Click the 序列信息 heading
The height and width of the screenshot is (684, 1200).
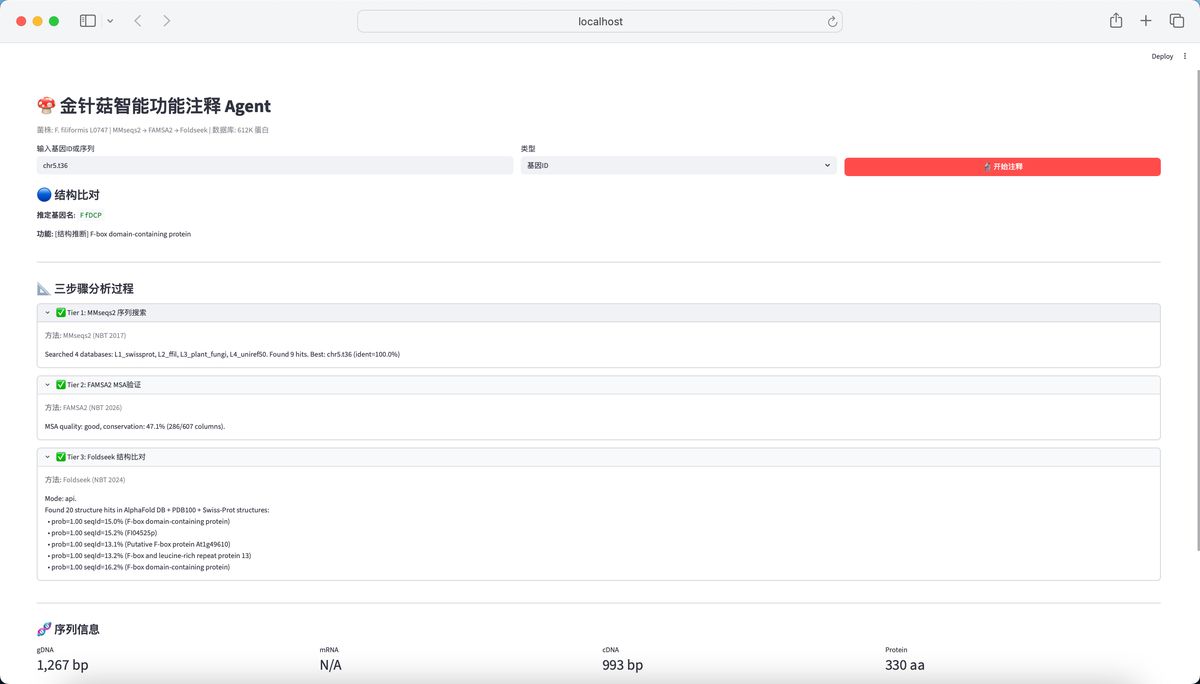click(x=68, y=629)
